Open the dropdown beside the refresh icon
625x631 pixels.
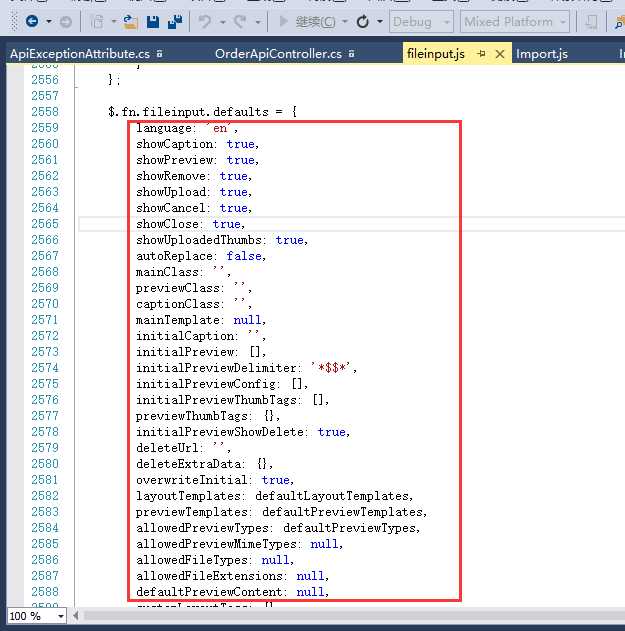pyautogui.click(x=380, y=21)
